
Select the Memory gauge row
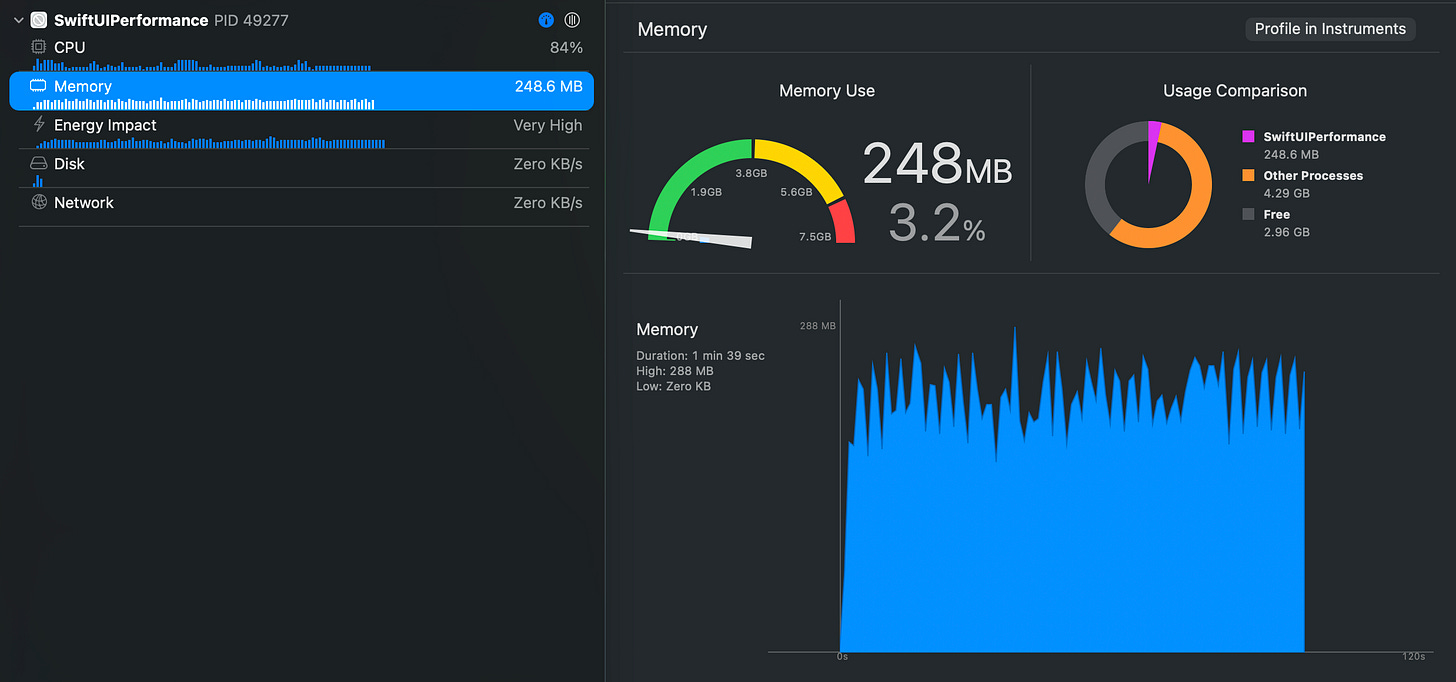(301, 90)
